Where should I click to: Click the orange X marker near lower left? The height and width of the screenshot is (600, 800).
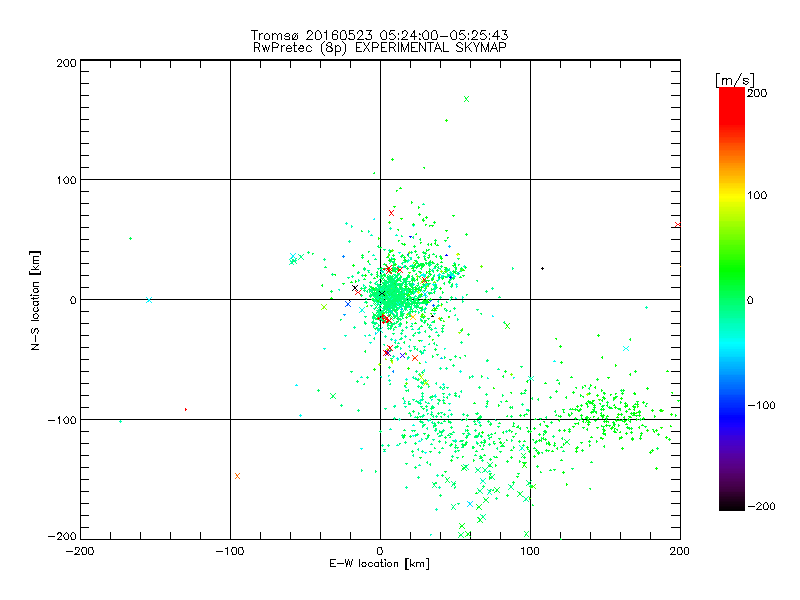pos(237,476)
